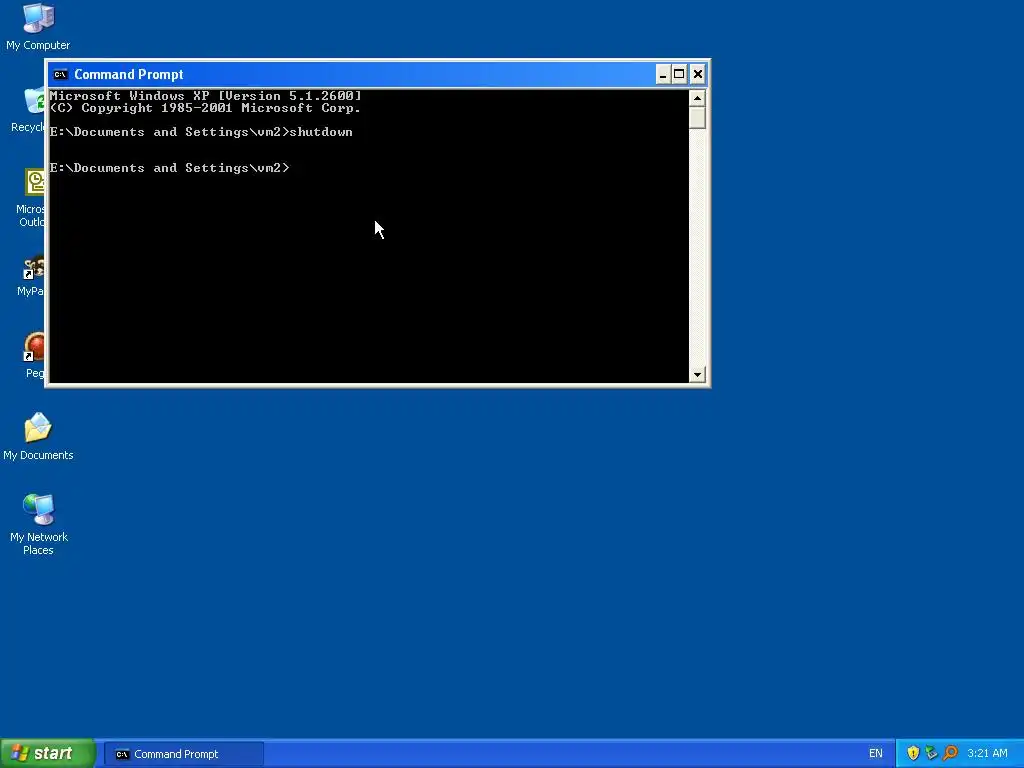Click the security shield tray icon
1024x768 pixels.
[x=913, y=754]
